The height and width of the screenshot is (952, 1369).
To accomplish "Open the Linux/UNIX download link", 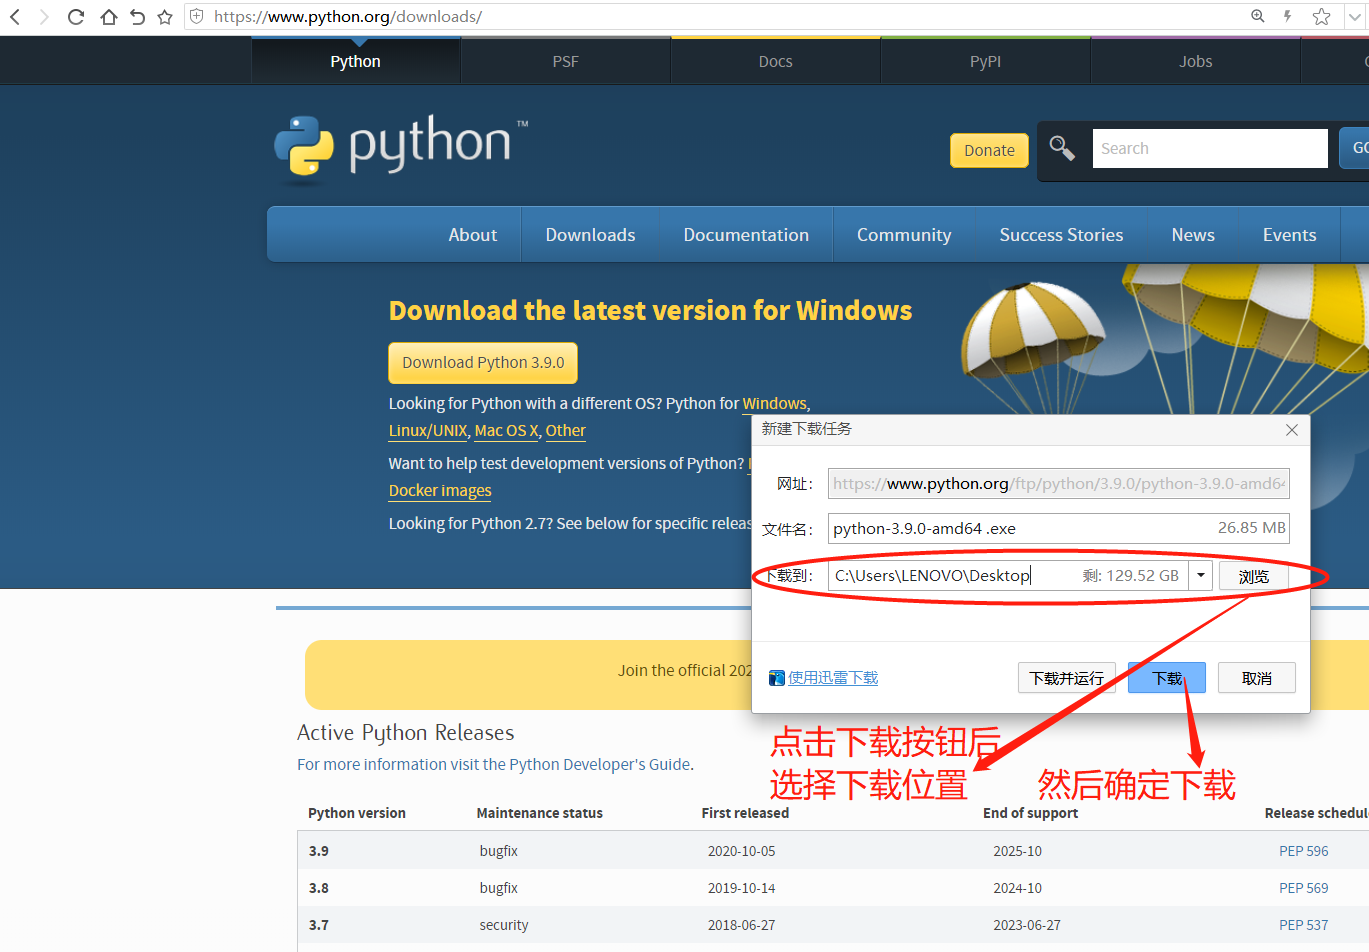I will click(428, 431).
